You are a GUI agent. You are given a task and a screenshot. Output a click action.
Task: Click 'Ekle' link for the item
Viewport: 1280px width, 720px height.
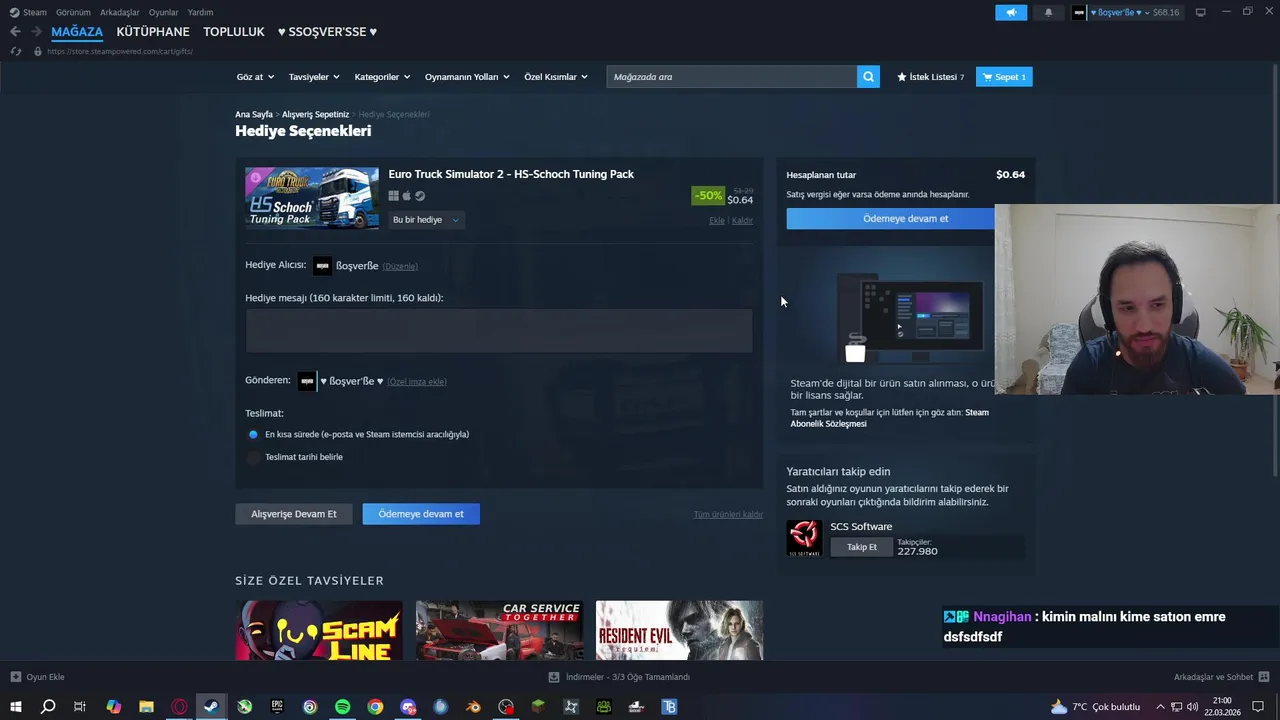point(717,220)
